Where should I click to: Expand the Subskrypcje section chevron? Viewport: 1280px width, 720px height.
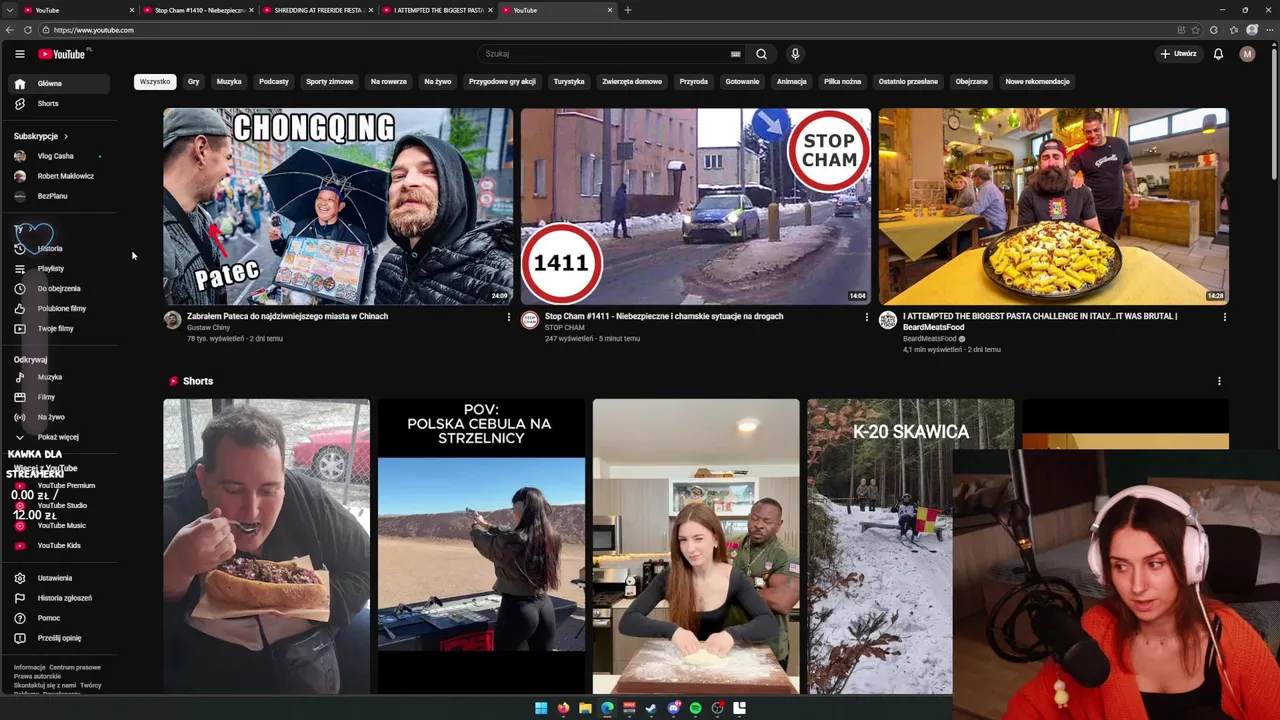(x=66, y=136)
